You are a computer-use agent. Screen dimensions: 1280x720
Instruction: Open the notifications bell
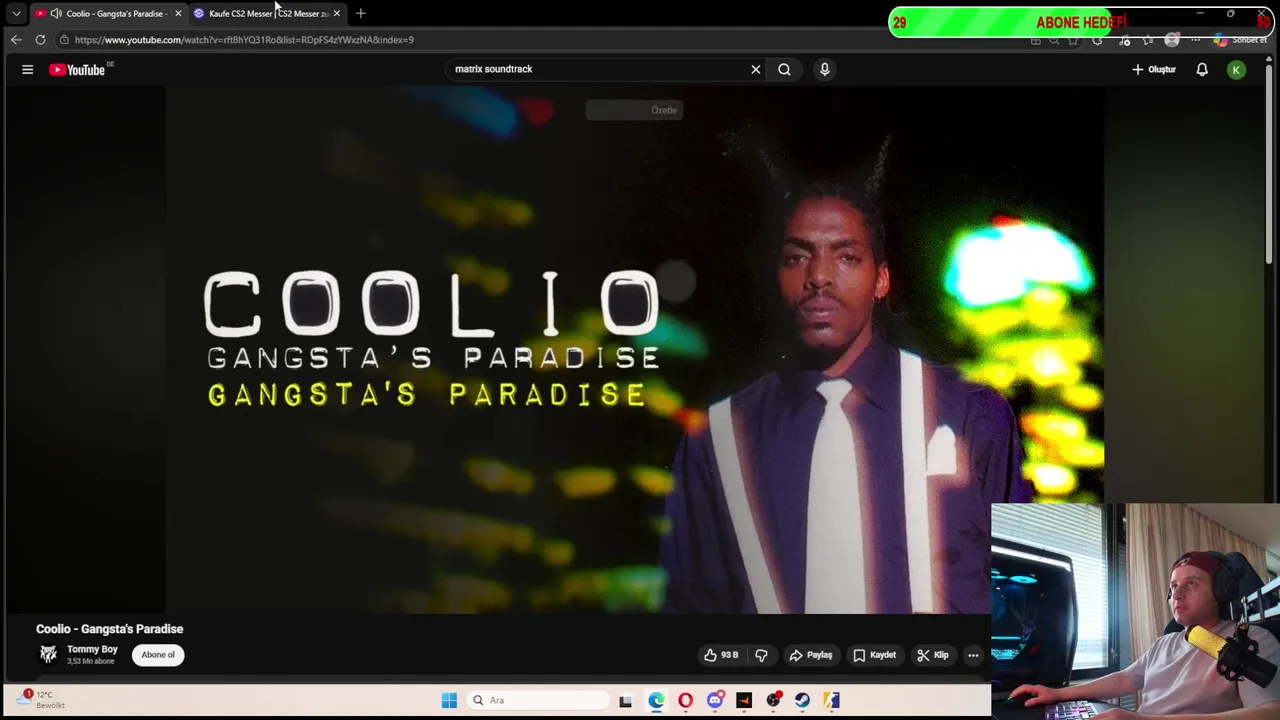[1202, 69]
